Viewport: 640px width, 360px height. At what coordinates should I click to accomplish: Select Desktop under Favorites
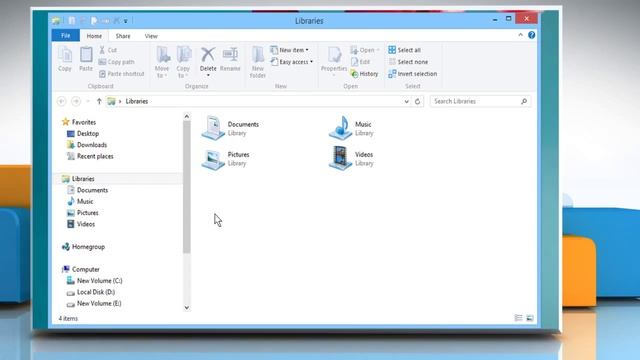coord(83,133)
